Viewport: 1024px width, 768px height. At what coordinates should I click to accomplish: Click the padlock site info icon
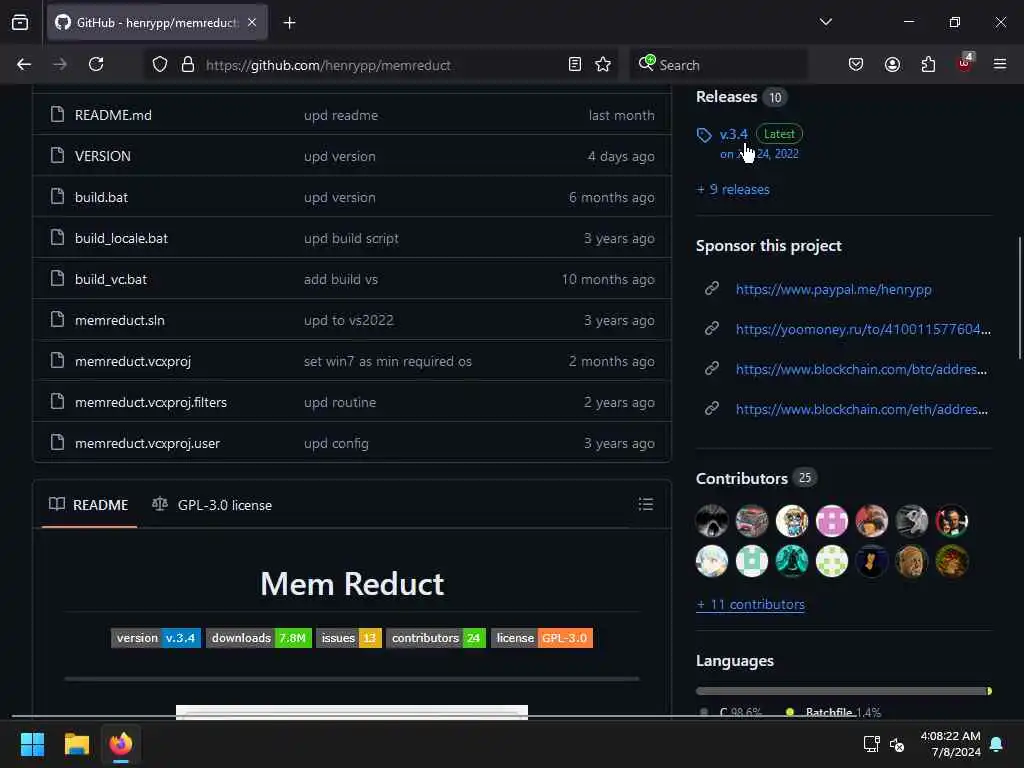pyautogui.click(x=188, y=65)
